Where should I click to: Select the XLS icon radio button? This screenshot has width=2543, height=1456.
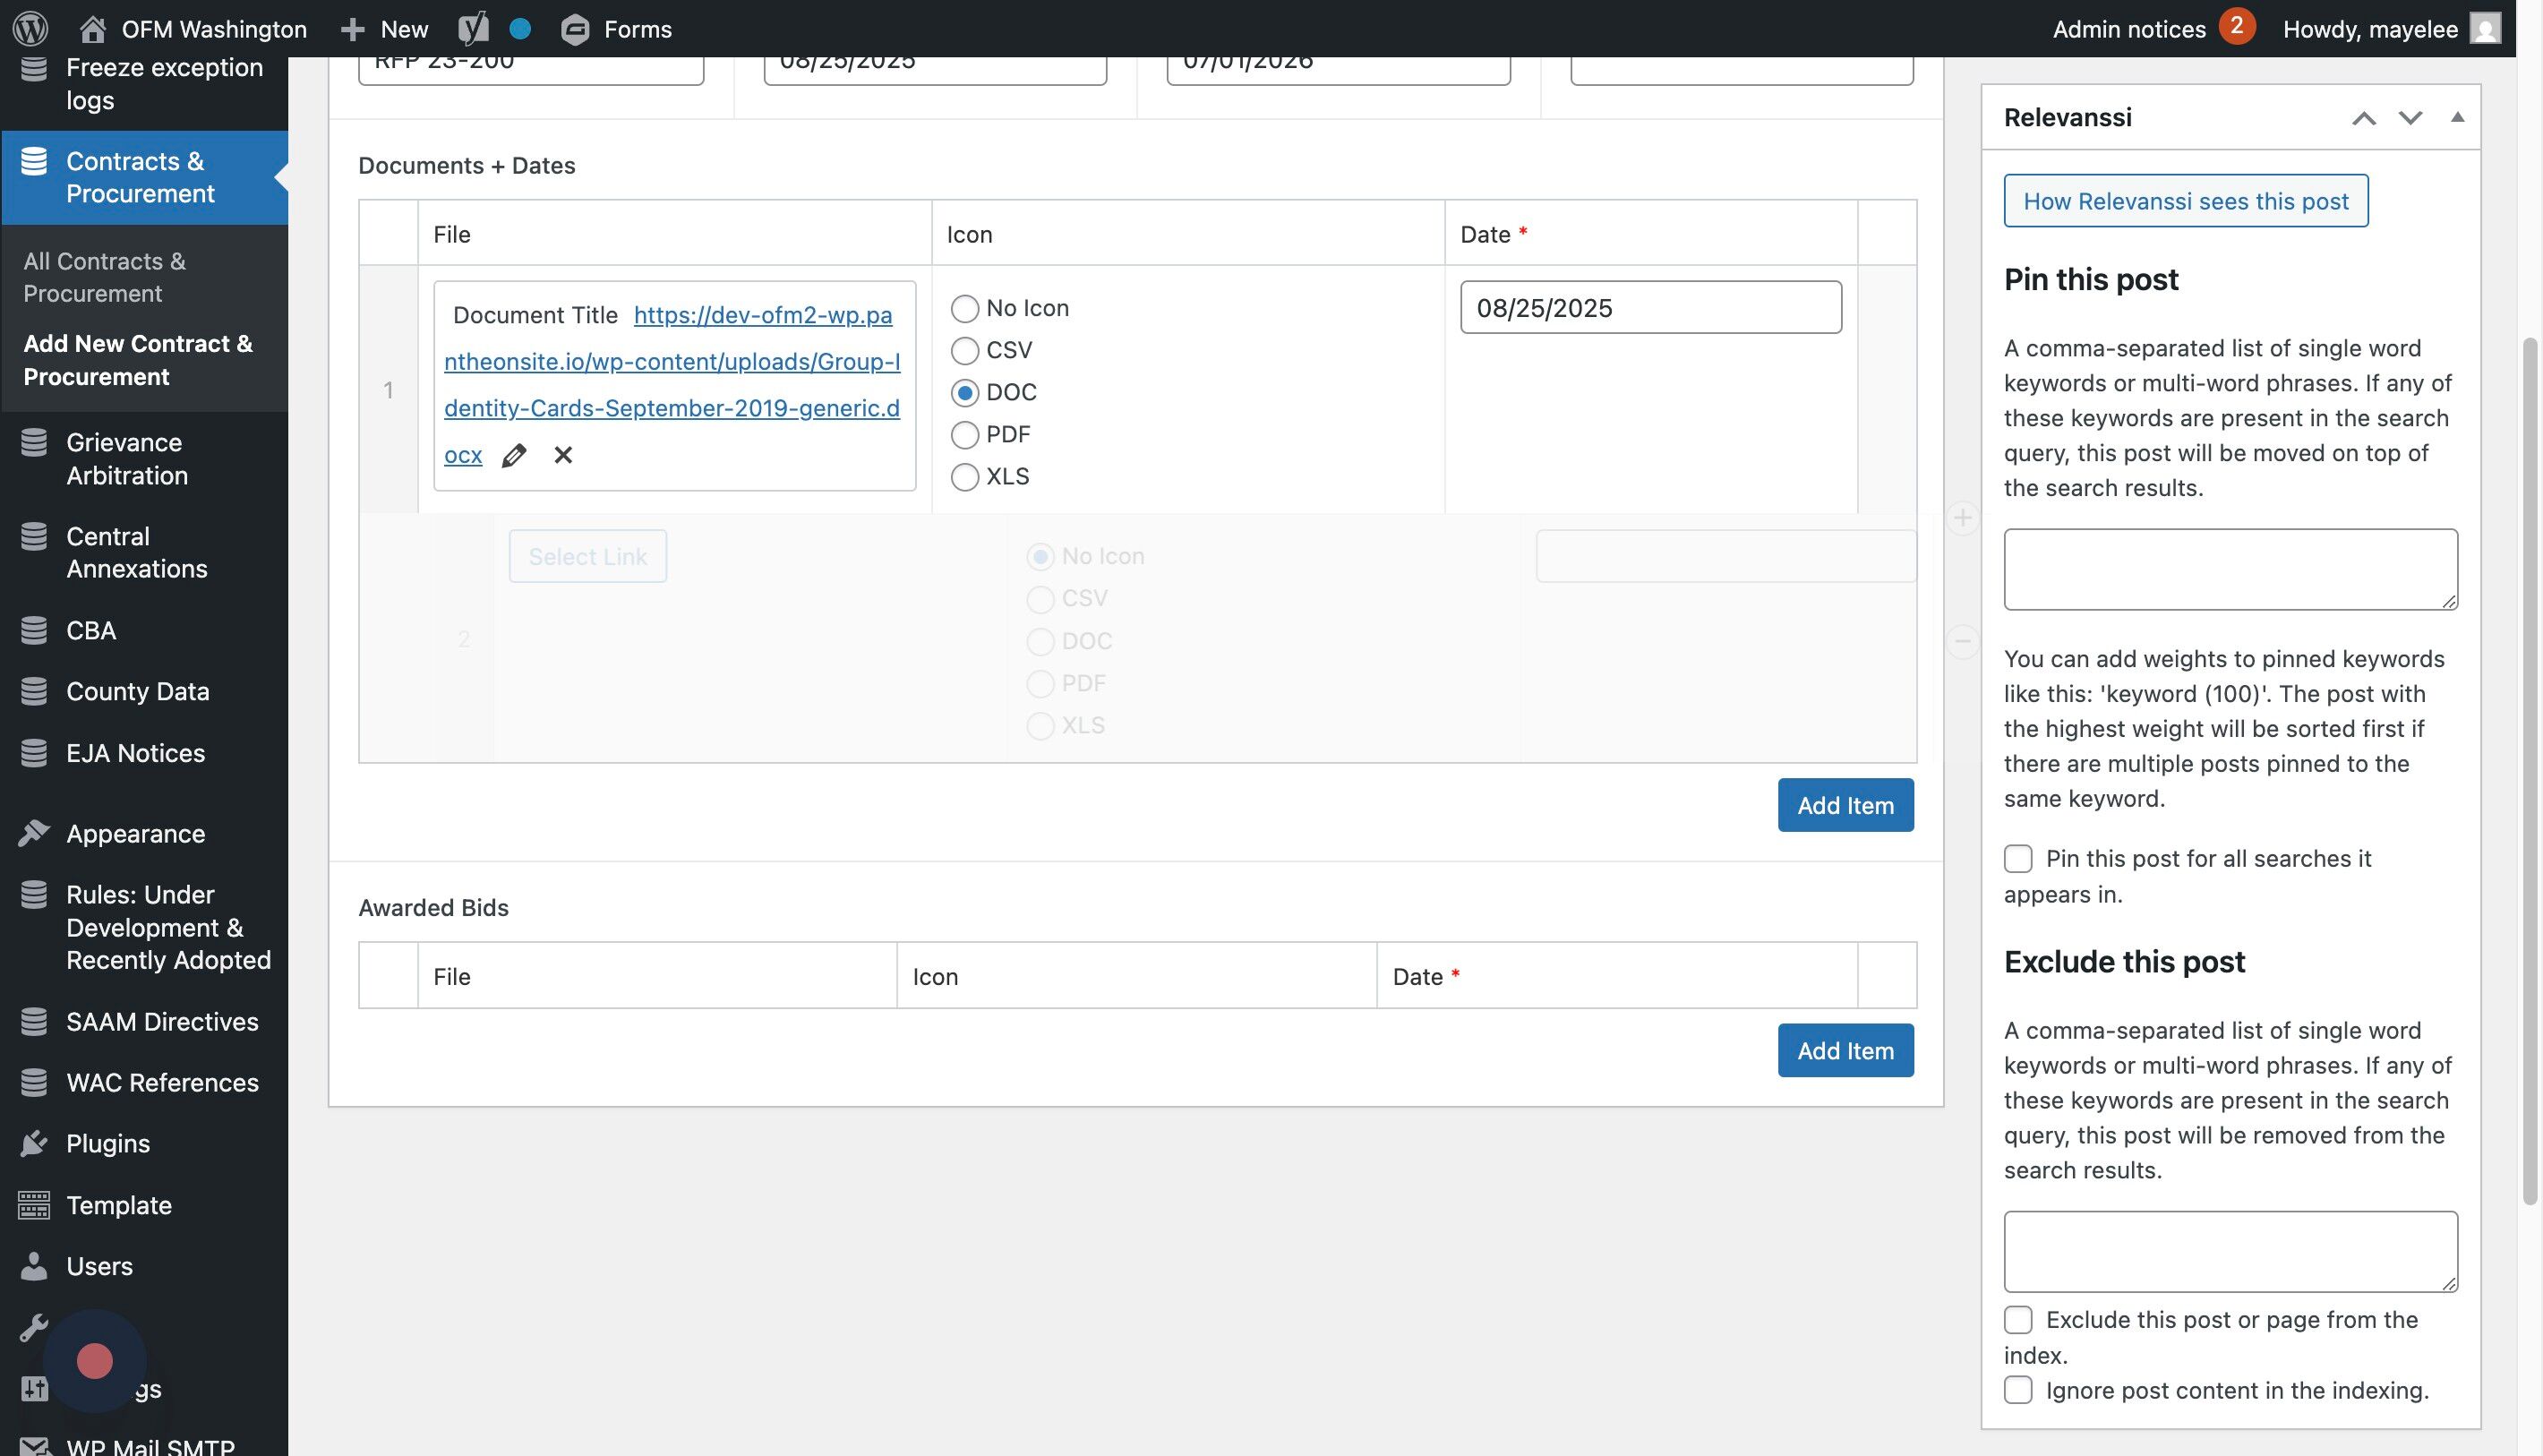pos(964,477)
